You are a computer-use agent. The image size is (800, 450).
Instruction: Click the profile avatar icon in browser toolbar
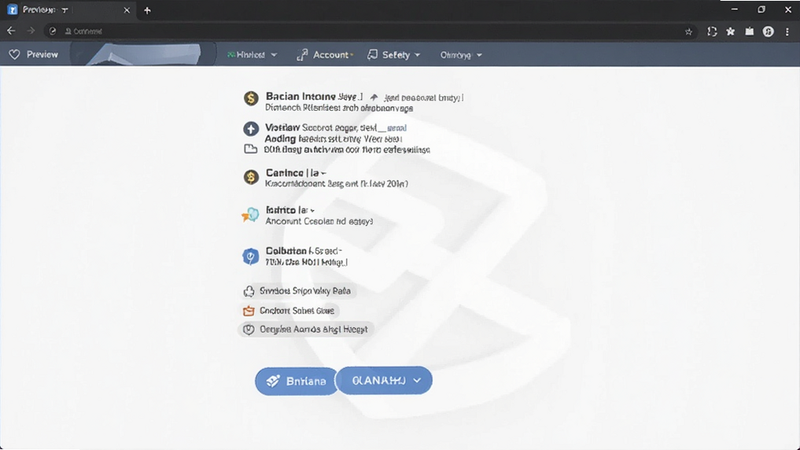click(768, 32)
